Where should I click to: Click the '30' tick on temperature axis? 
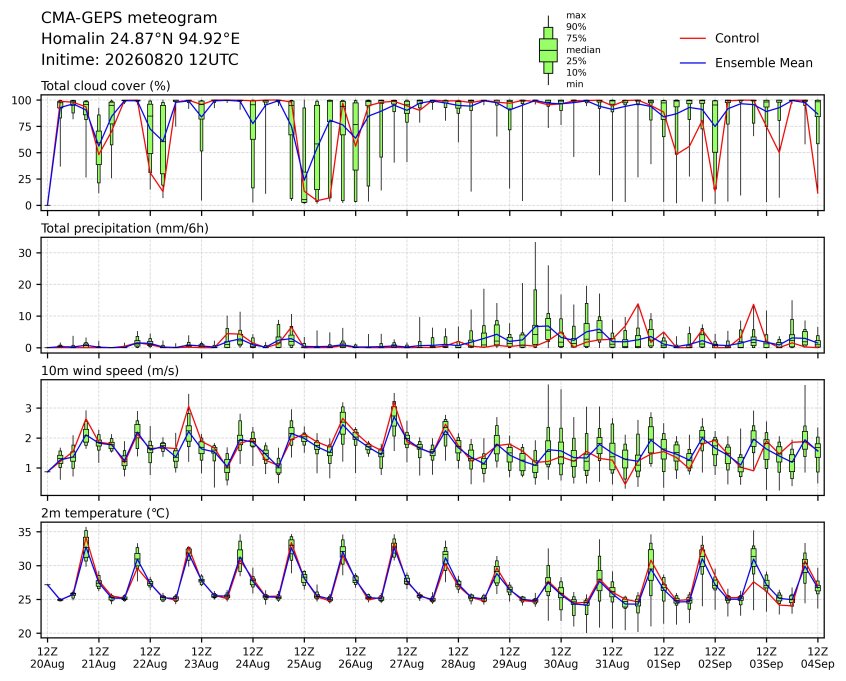pyautogui.click(x=25, y=566)
